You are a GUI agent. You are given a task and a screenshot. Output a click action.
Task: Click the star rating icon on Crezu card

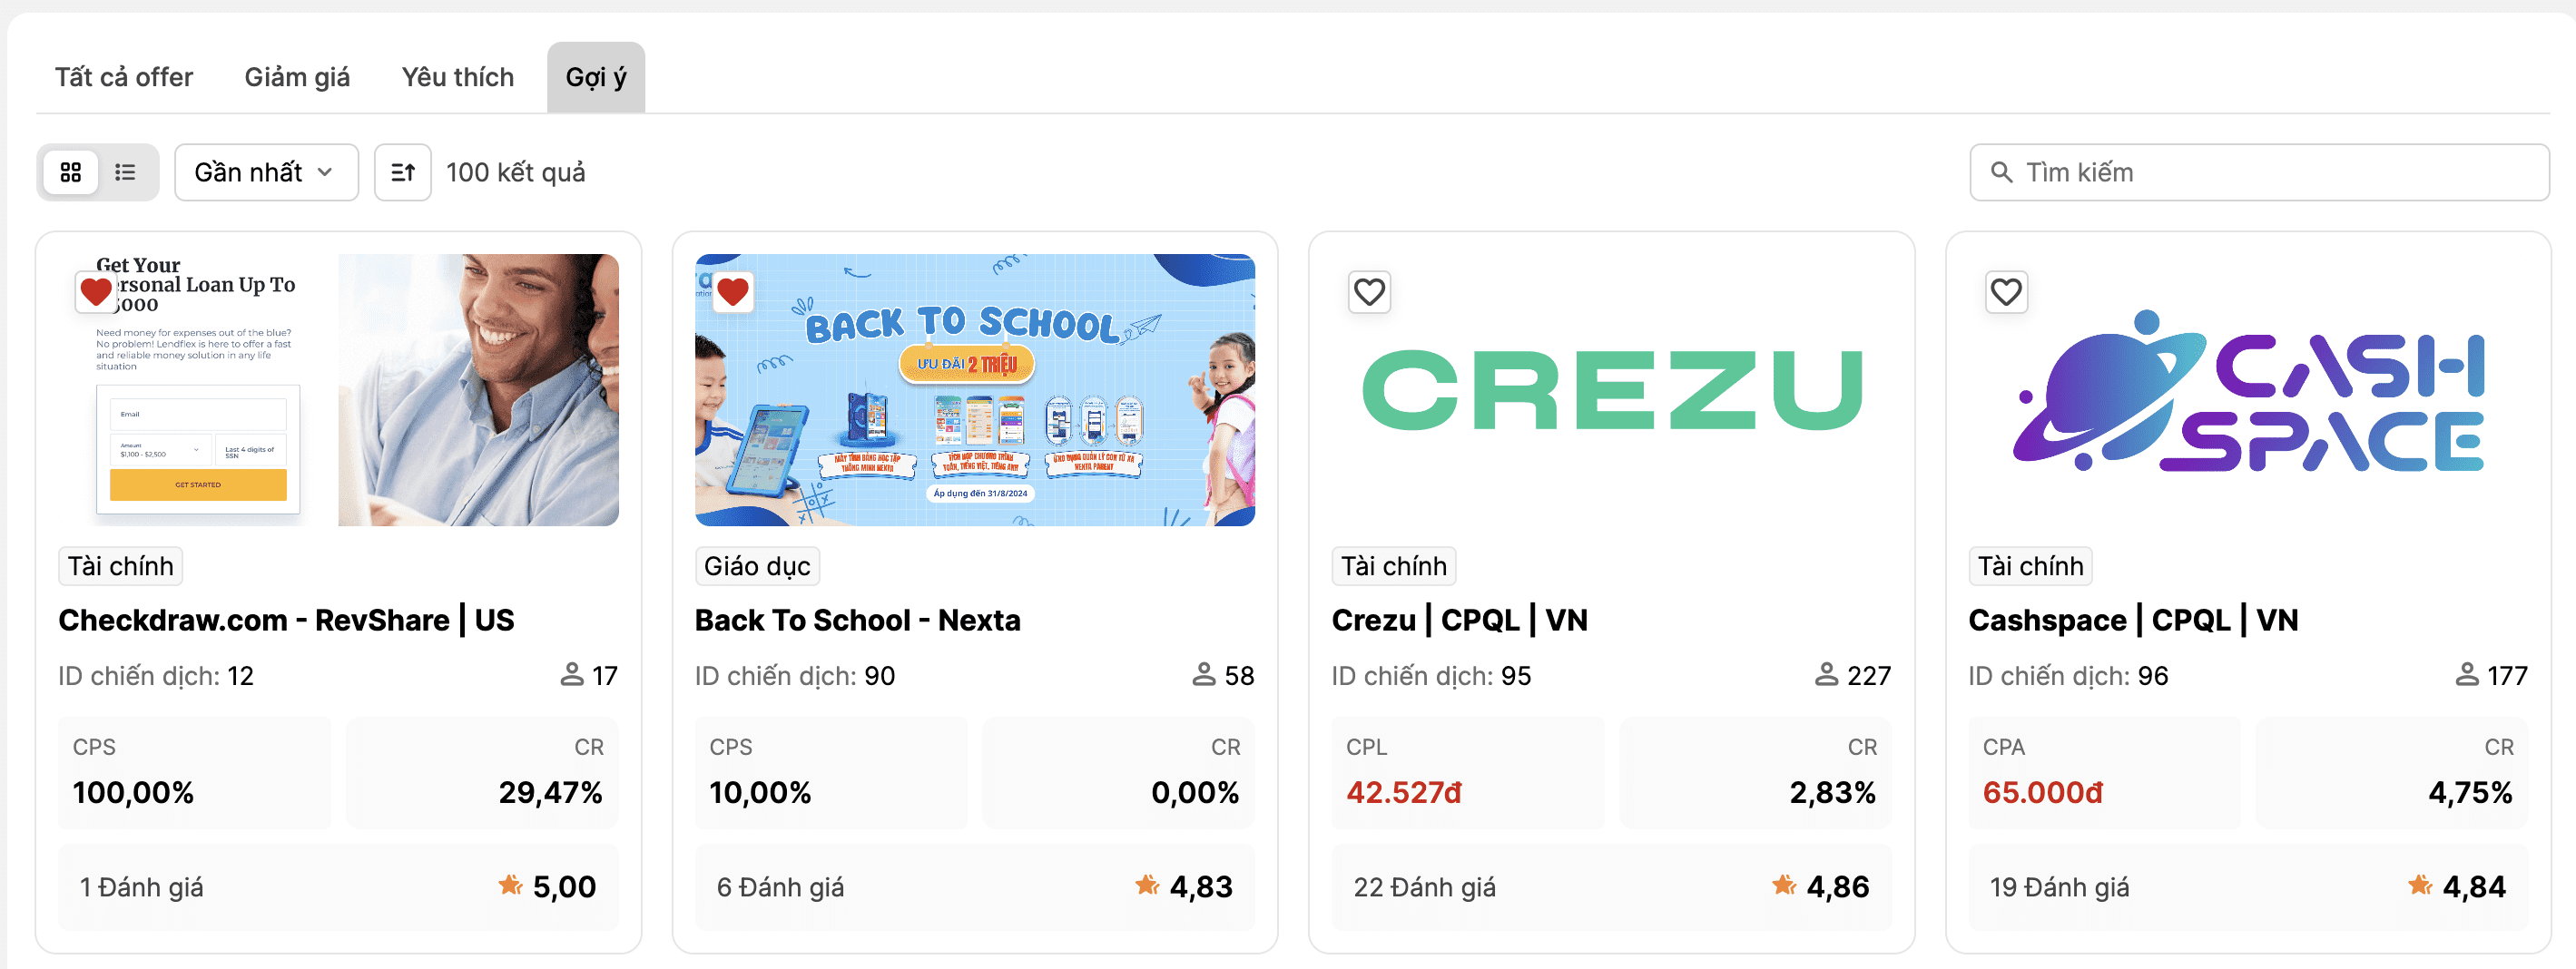tap(1784, 885)
